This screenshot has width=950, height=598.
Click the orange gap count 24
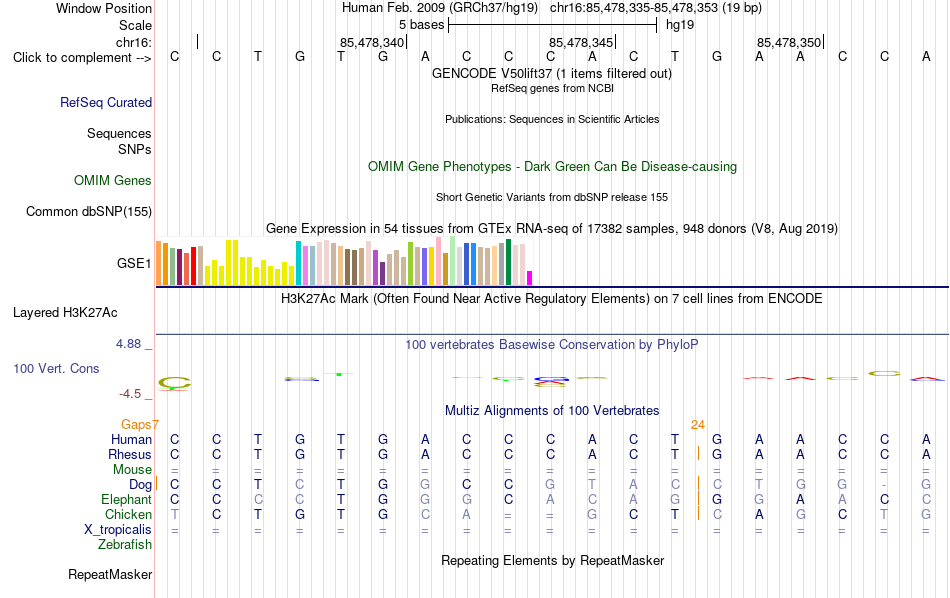[x=698, y=425]
